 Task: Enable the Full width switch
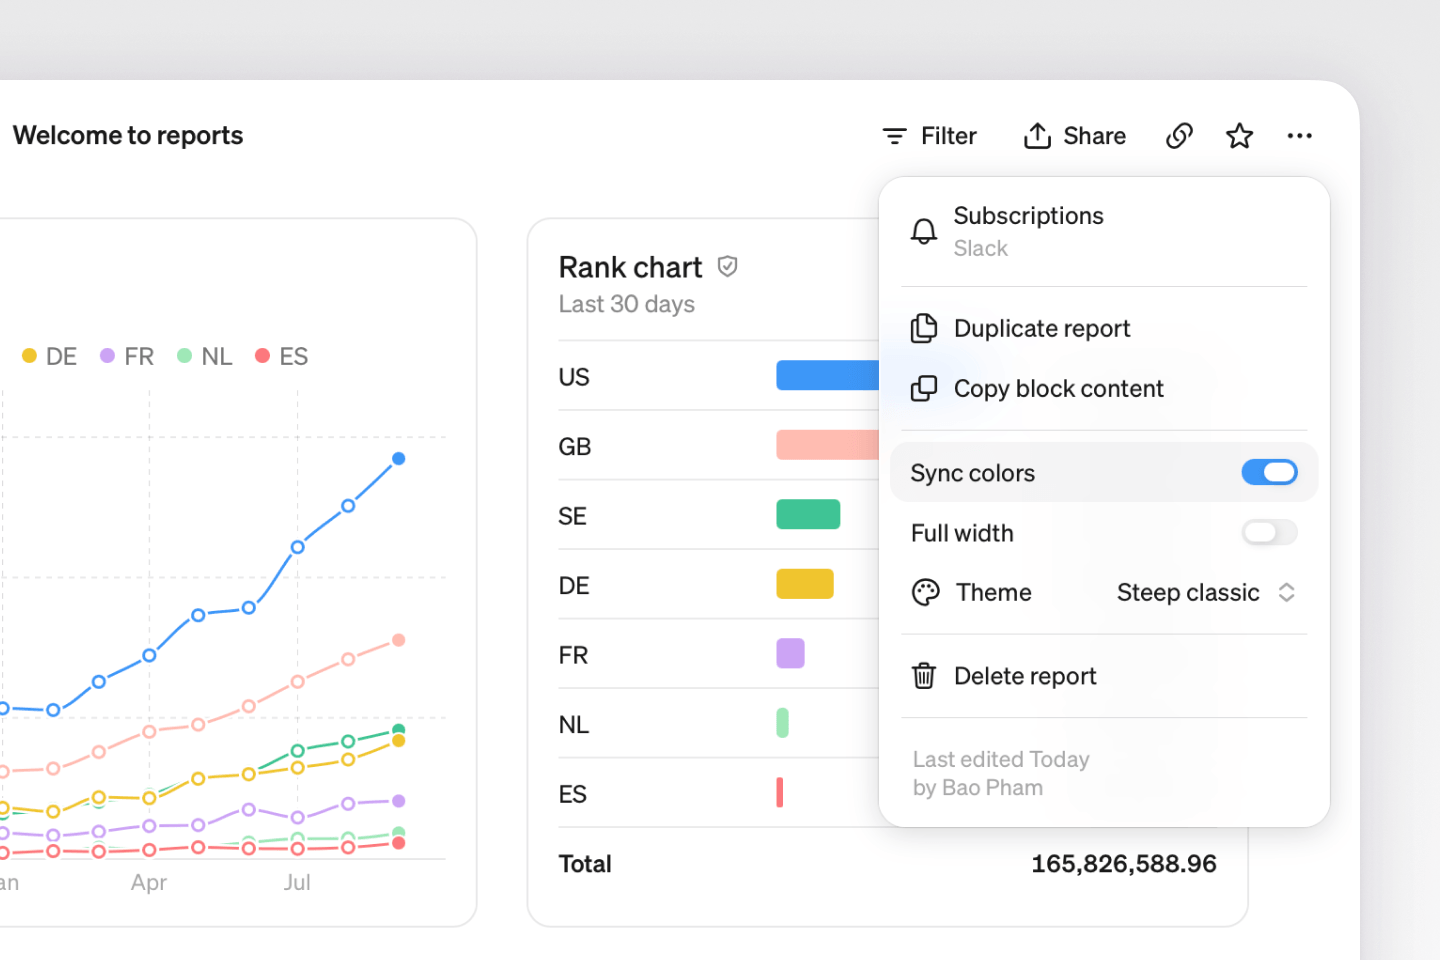click(1269, 532)
